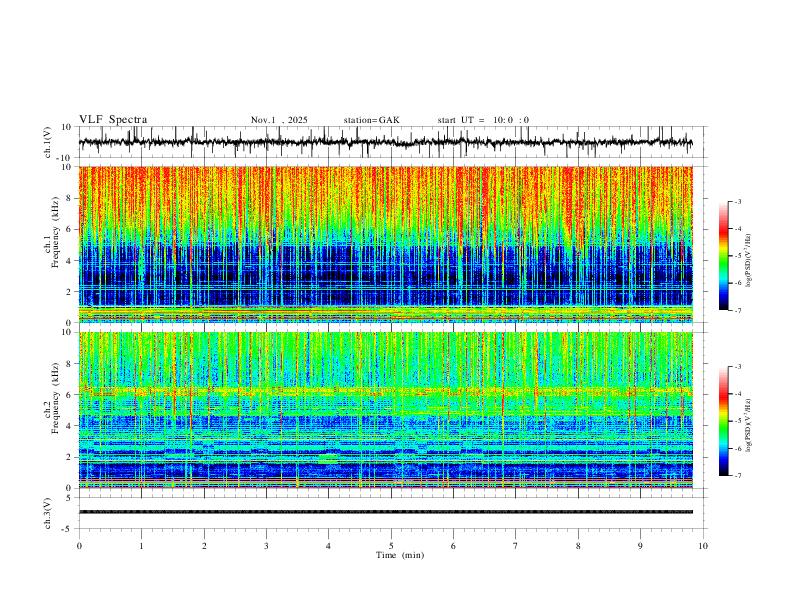This screenshot has height=612, width=792.
Task: Click the "Time (min)" axis label
Action: pos(400,555)
